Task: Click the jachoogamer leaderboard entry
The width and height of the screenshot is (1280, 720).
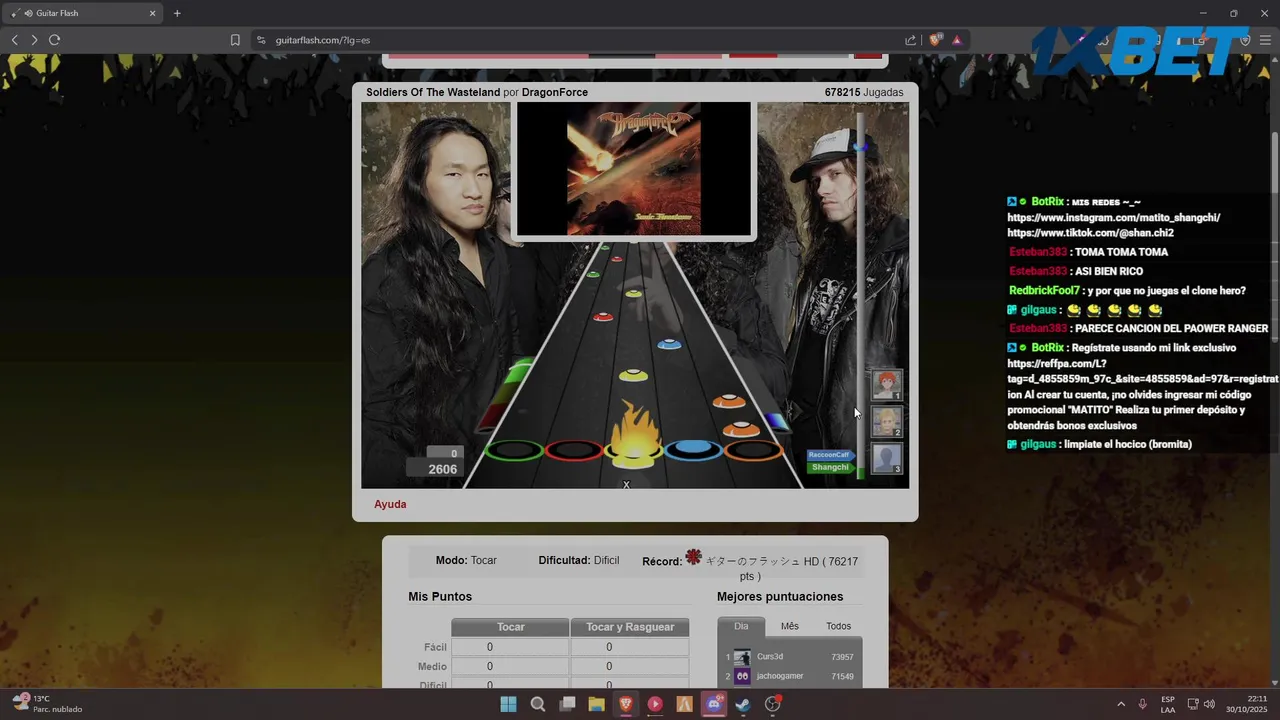Action: click(790, 676)
